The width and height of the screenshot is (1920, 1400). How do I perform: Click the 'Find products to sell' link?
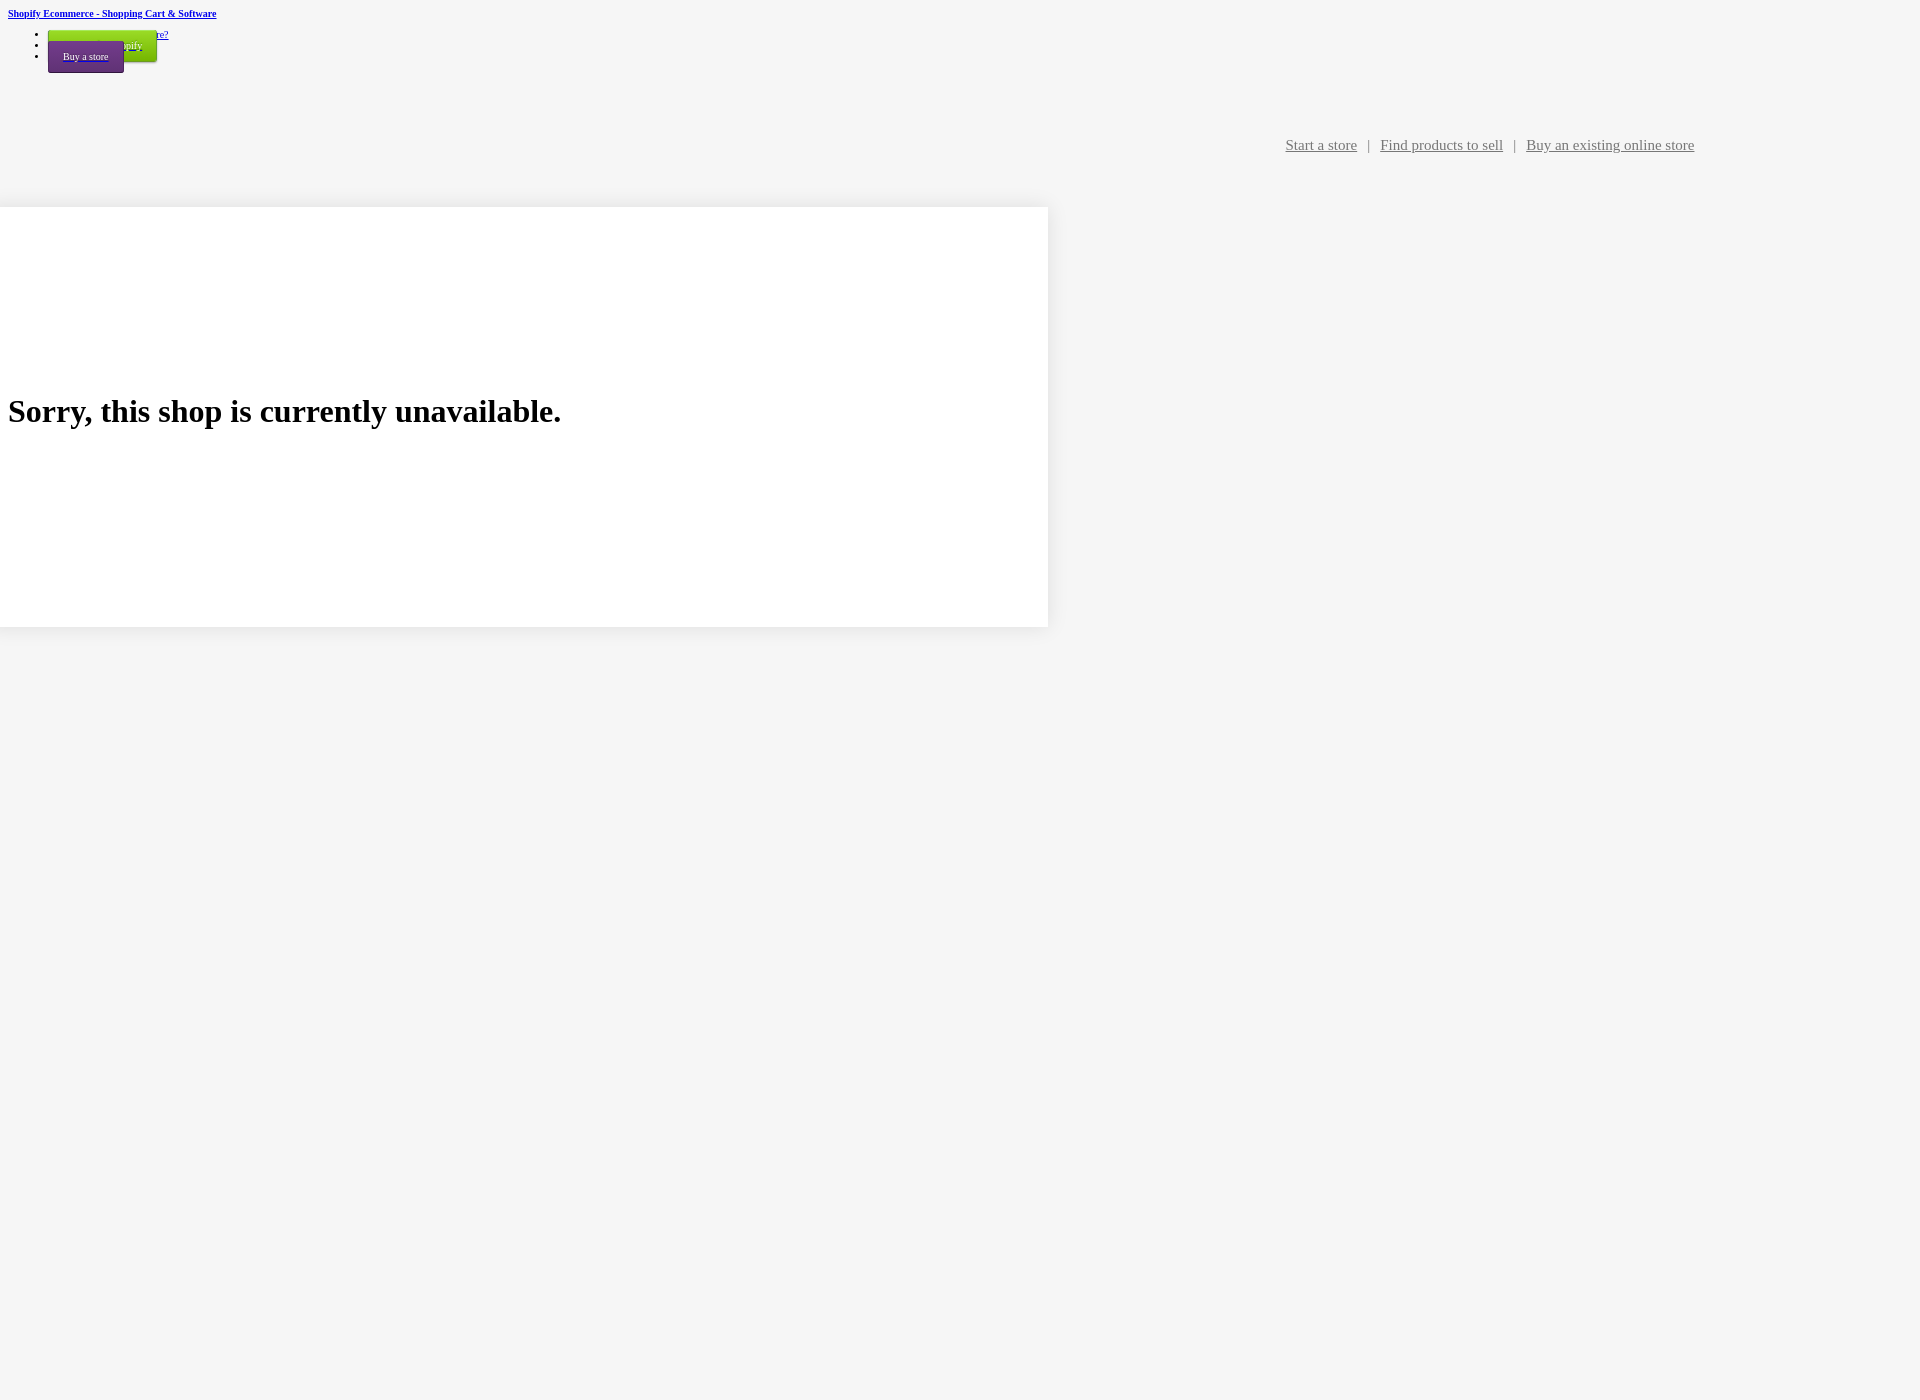click(x=1440, y=145)
